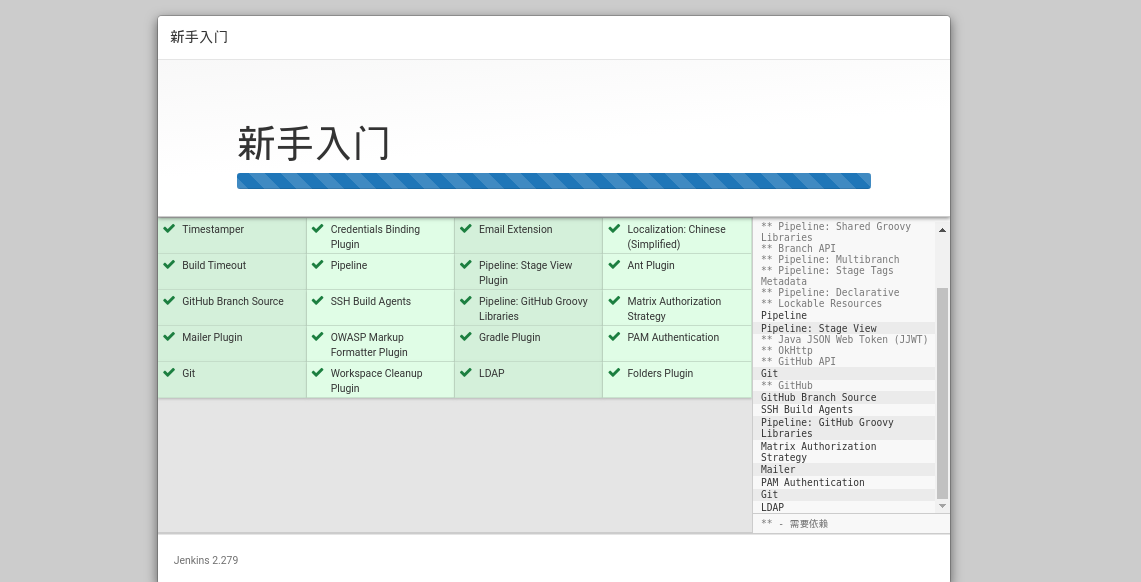
Task: Click the install log scrollbar thumb
Action: 942,393
